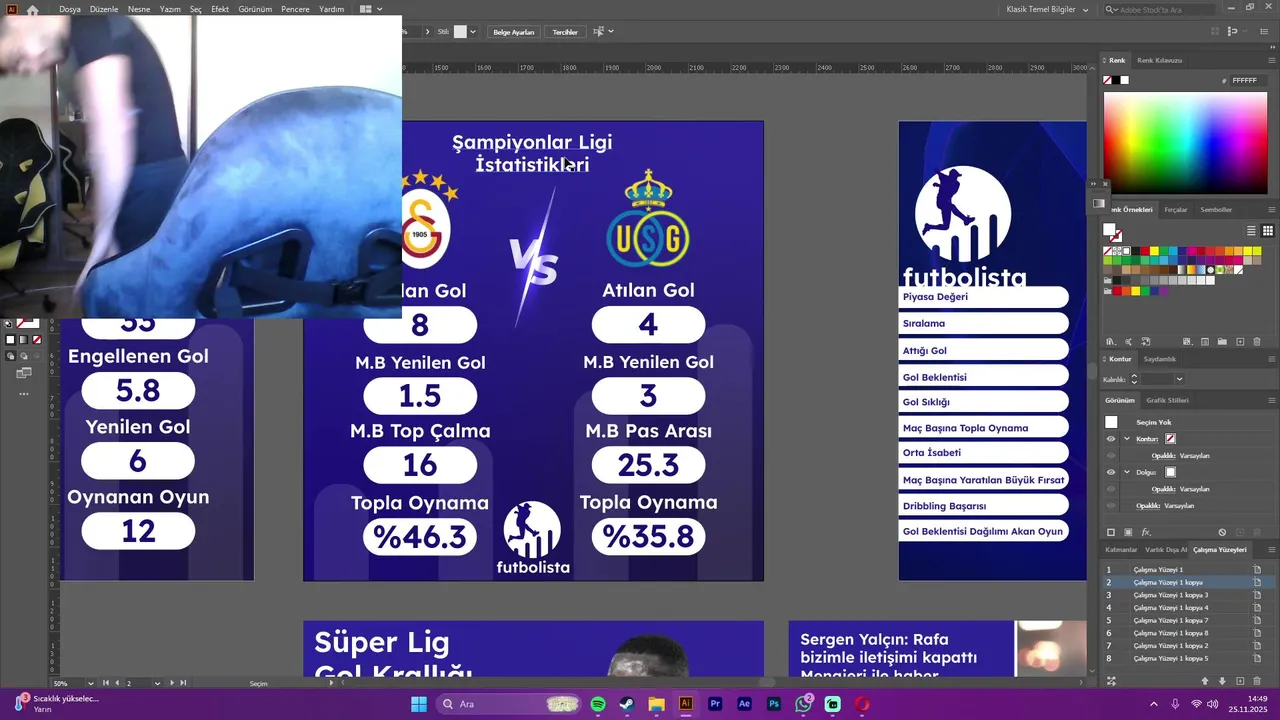1280x720 pixels.
Task: Open WhatsApp from the taskbar
Action: [x=803, y=704]
